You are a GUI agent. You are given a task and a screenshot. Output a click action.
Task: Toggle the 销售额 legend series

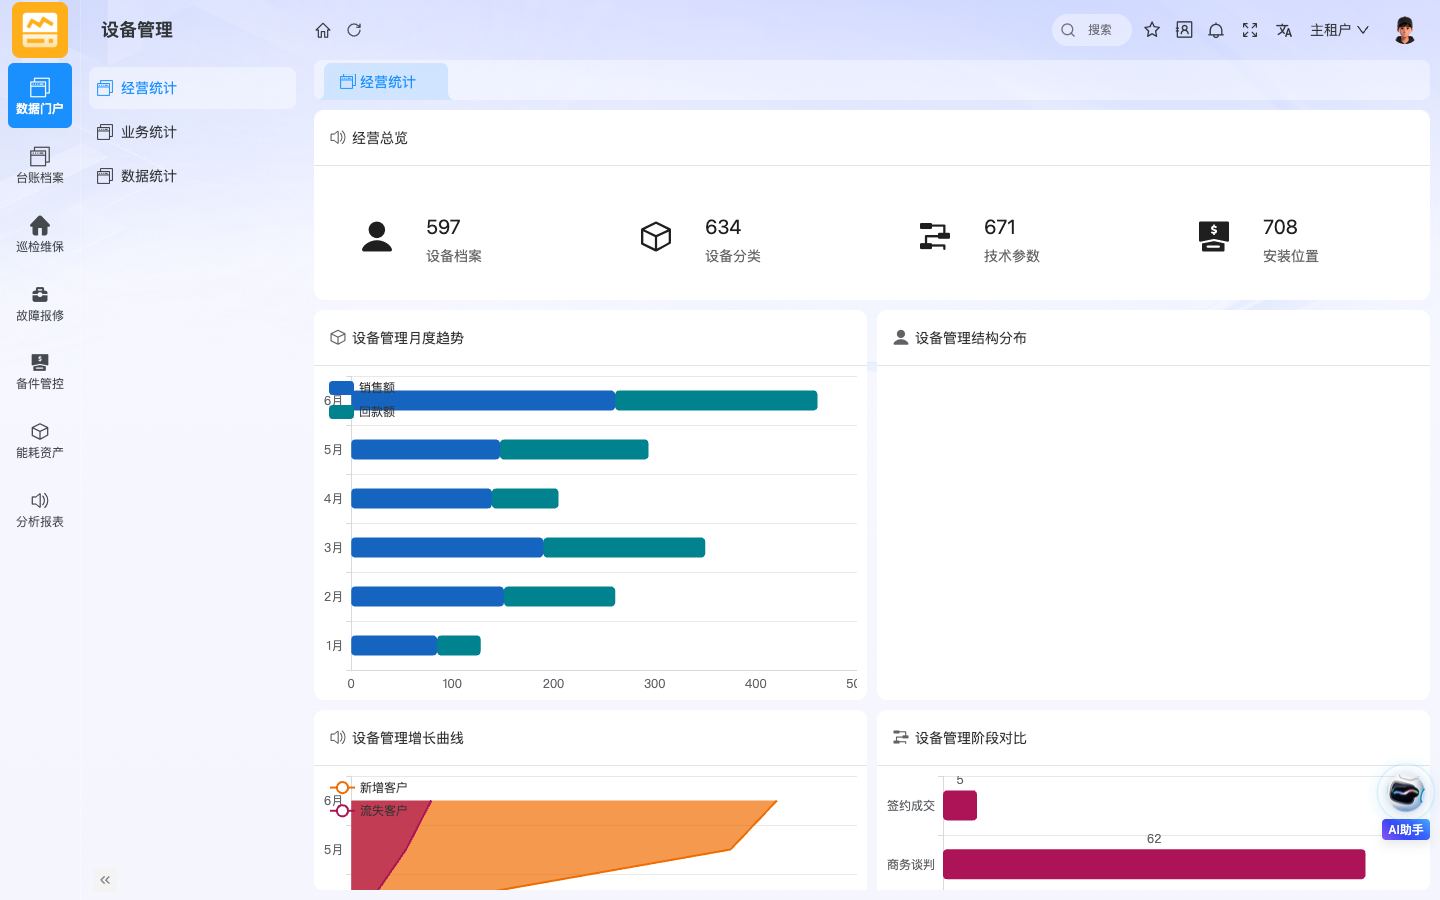(362, 387)
